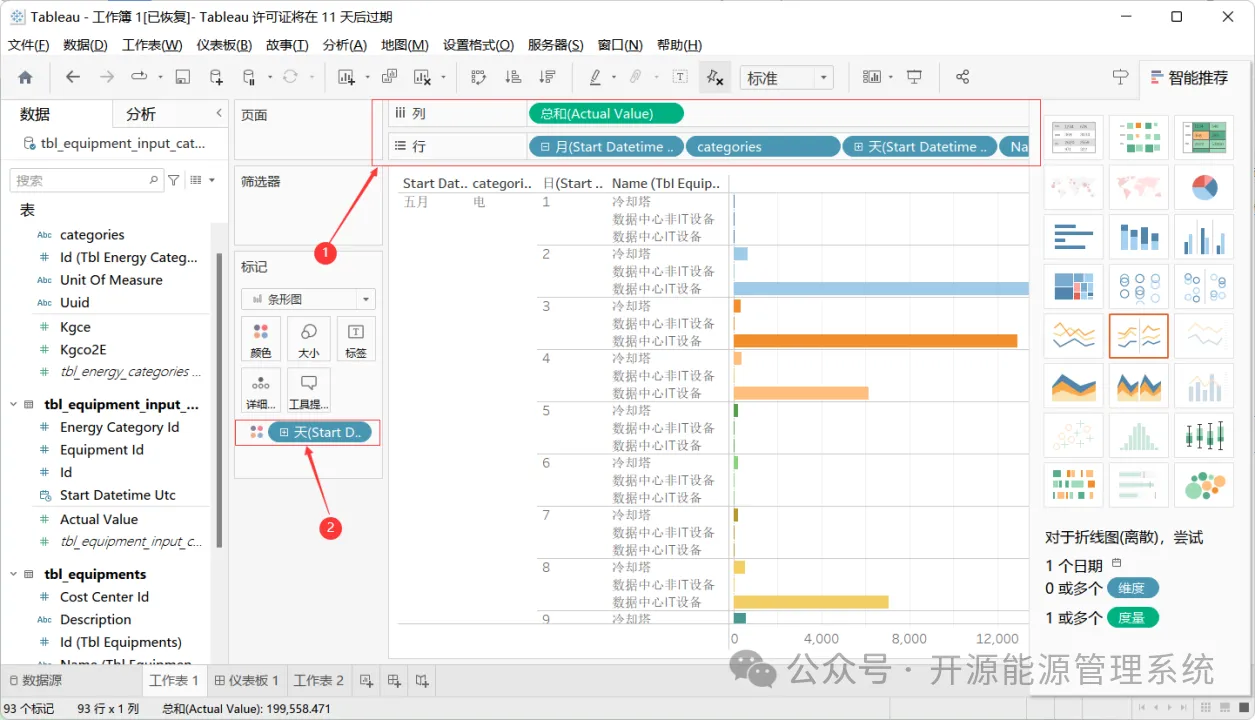Open the bar chart (条形图) mark type dropdown

[x=308, y=299]
